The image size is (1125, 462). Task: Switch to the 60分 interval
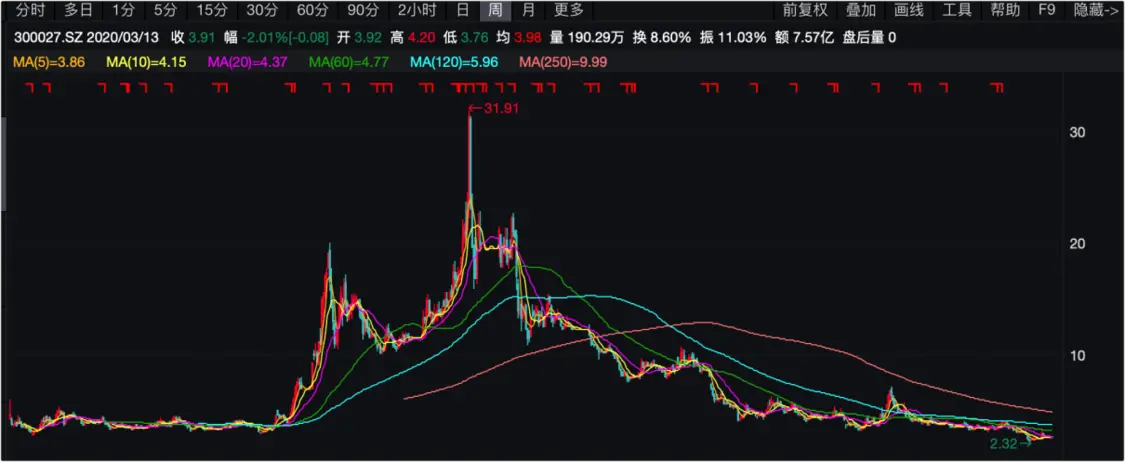(312, 10)
